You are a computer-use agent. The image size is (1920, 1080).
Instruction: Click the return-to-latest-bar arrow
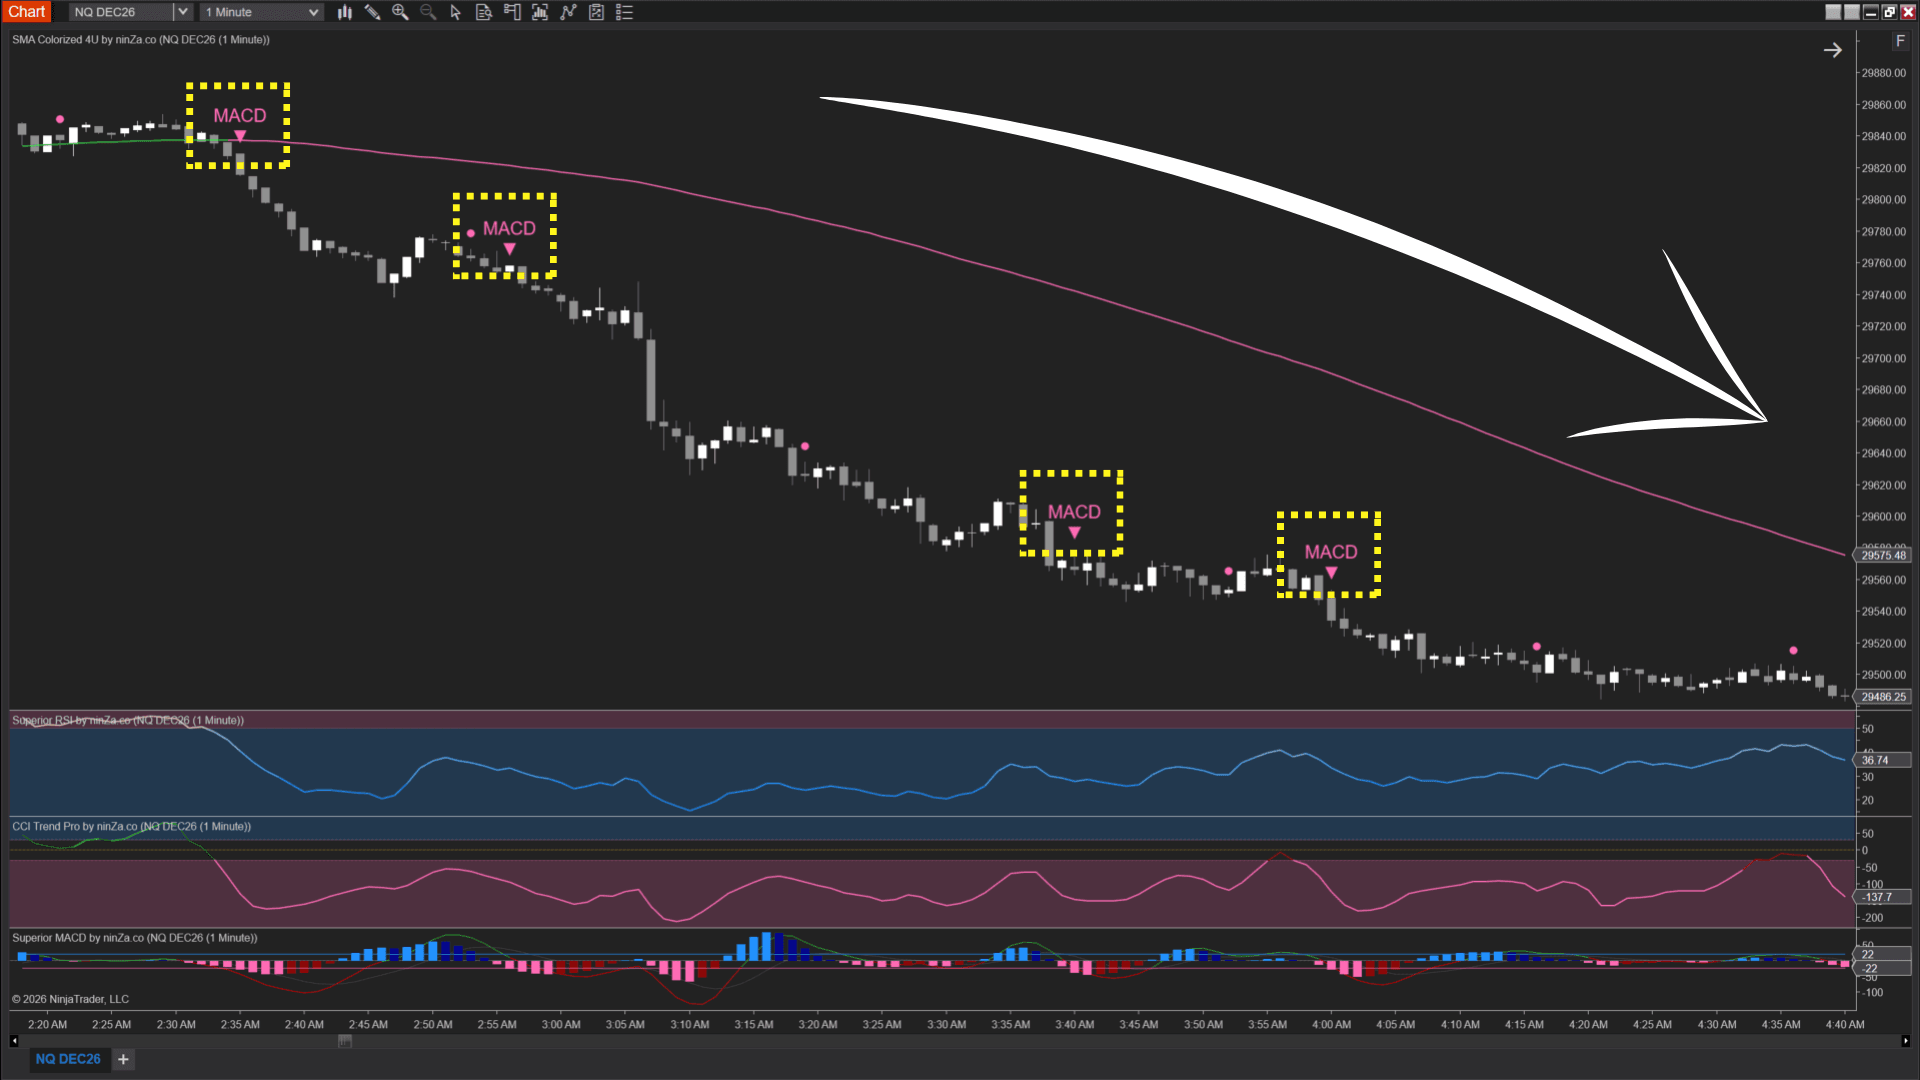[1832, 50]
